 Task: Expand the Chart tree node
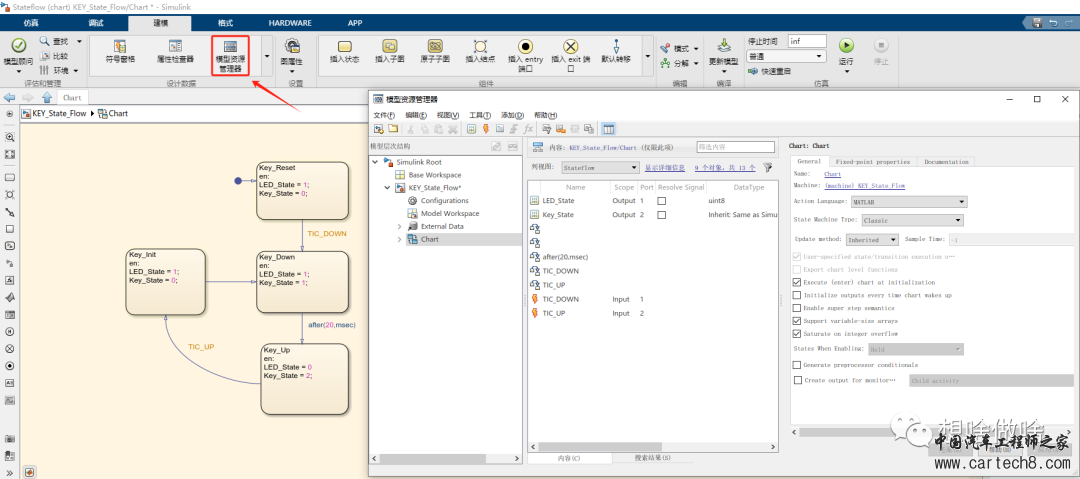click(399, 239)
